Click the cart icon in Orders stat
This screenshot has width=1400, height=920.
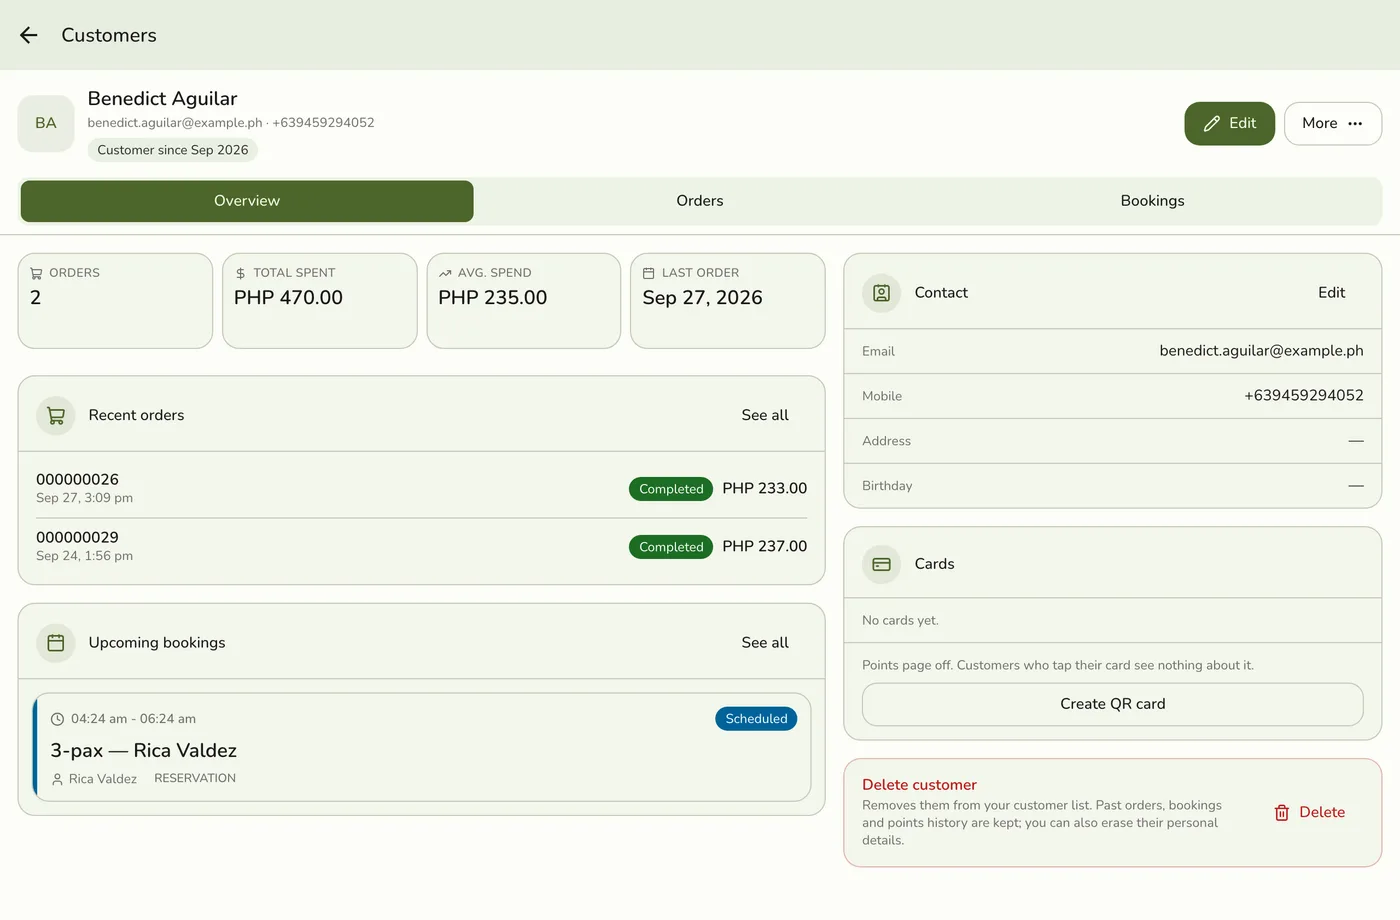[x=36, y=273]
